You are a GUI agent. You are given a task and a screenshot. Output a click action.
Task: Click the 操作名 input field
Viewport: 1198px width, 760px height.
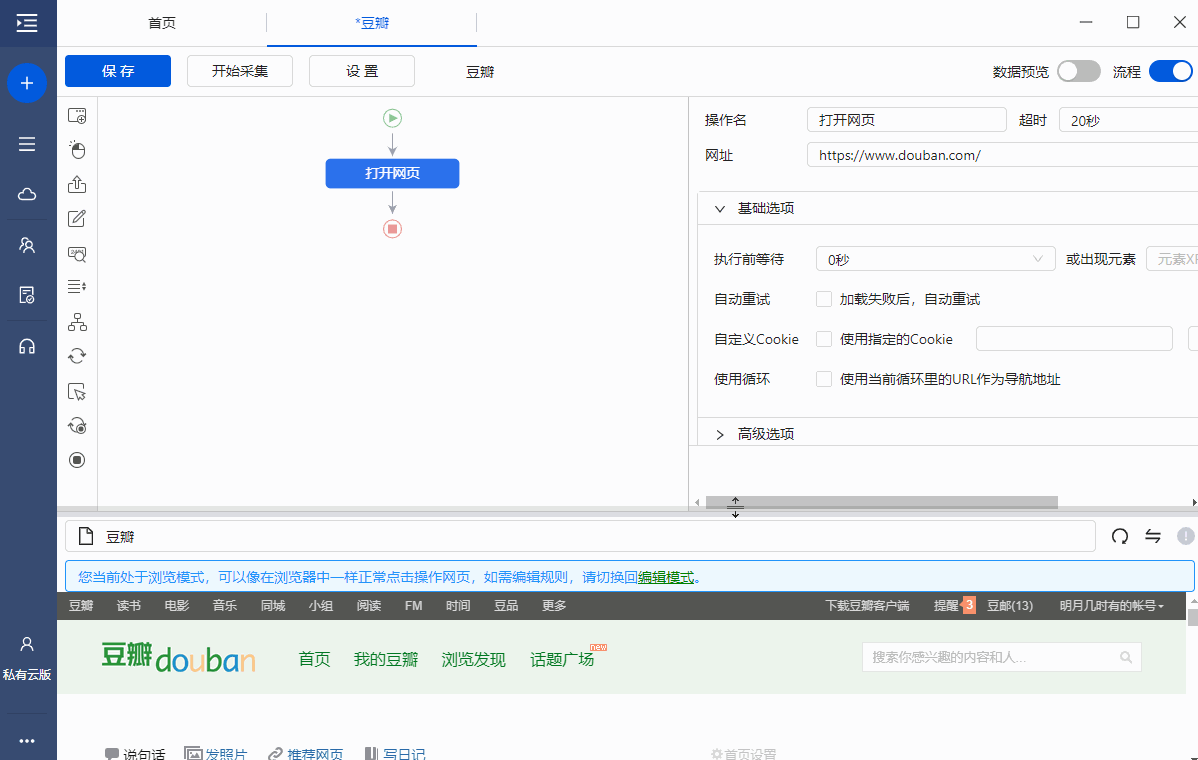click(x=907, y=120)
